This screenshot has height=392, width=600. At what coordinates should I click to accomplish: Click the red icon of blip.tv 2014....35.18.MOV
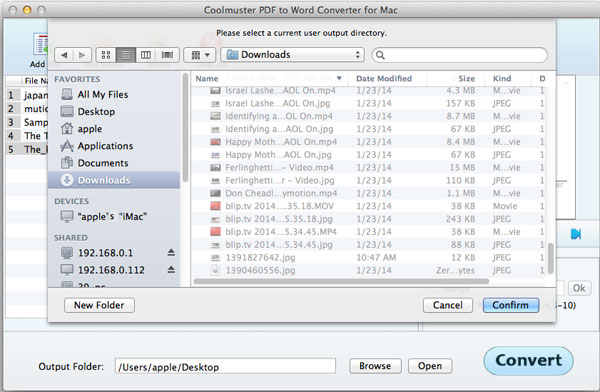(x=215, y=206)
